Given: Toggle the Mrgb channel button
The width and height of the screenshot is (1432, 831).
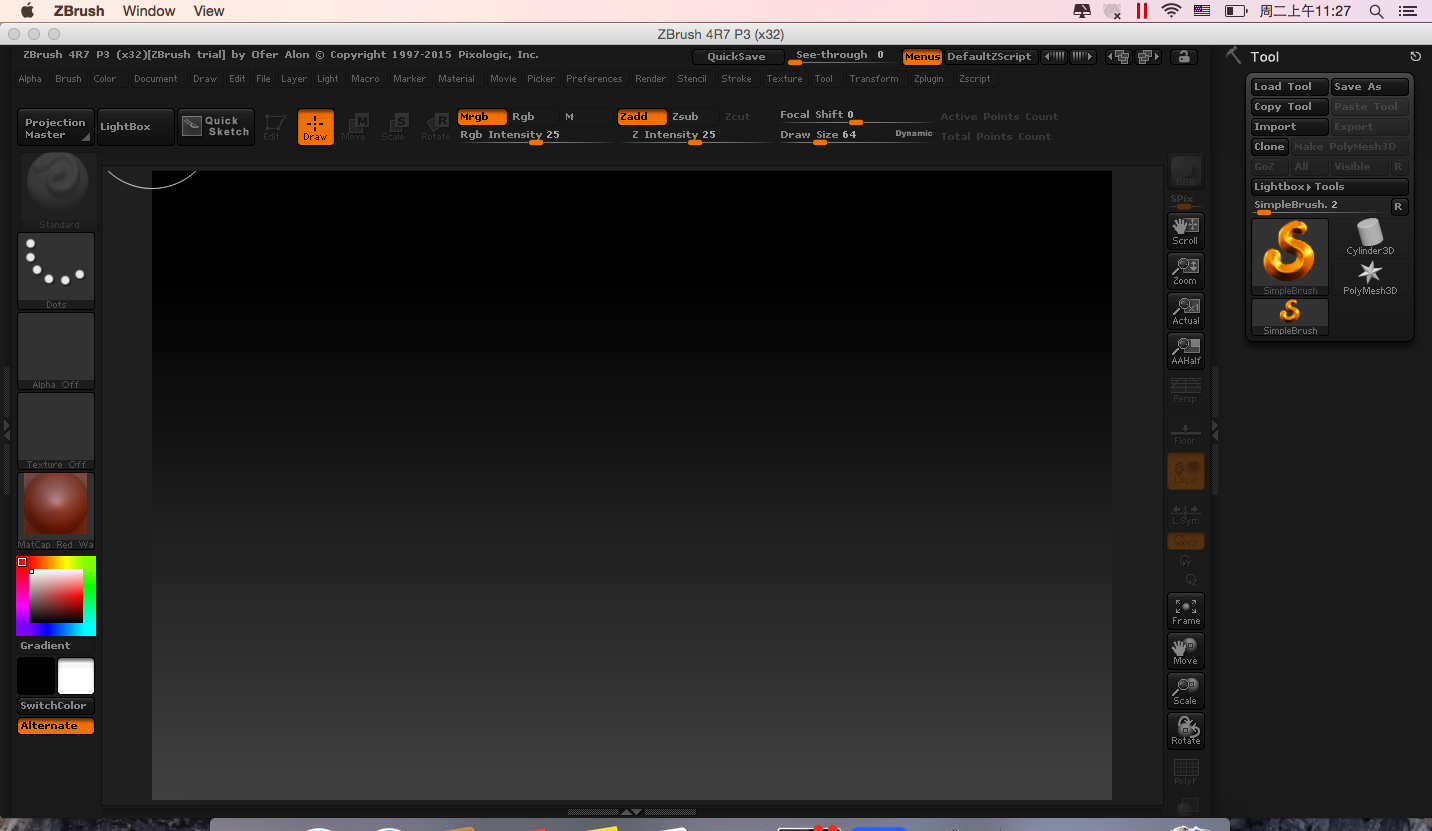Looking at the screenshot, I should coord(483,117).
